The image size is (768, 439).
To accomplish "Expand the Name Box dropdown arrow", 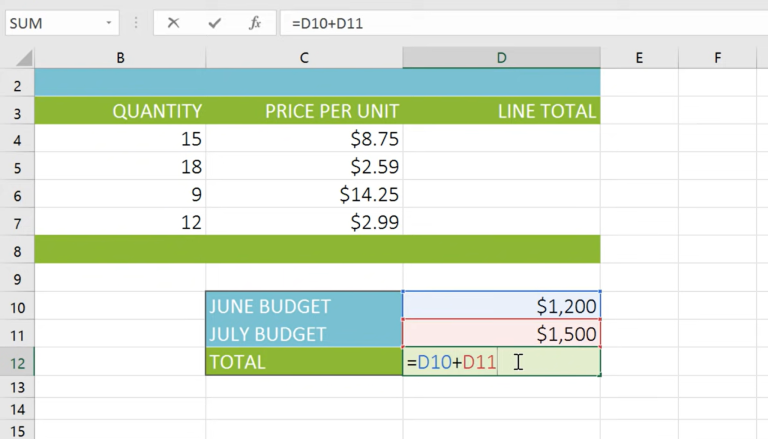I will click(108, 23).
